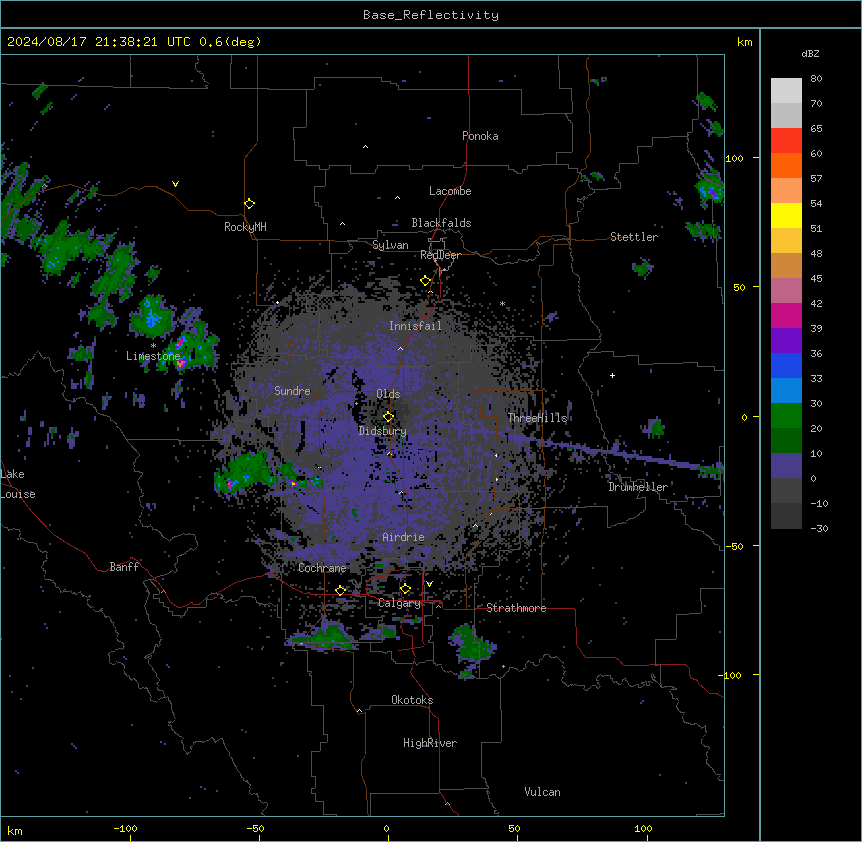Click the yellow diamond marker south of RedDeer
This screenshot has height=842, width=862.
point(425,281)
